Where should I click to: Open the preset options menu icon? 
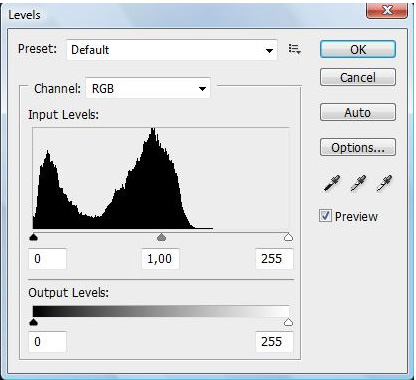[x=295, y=49]
